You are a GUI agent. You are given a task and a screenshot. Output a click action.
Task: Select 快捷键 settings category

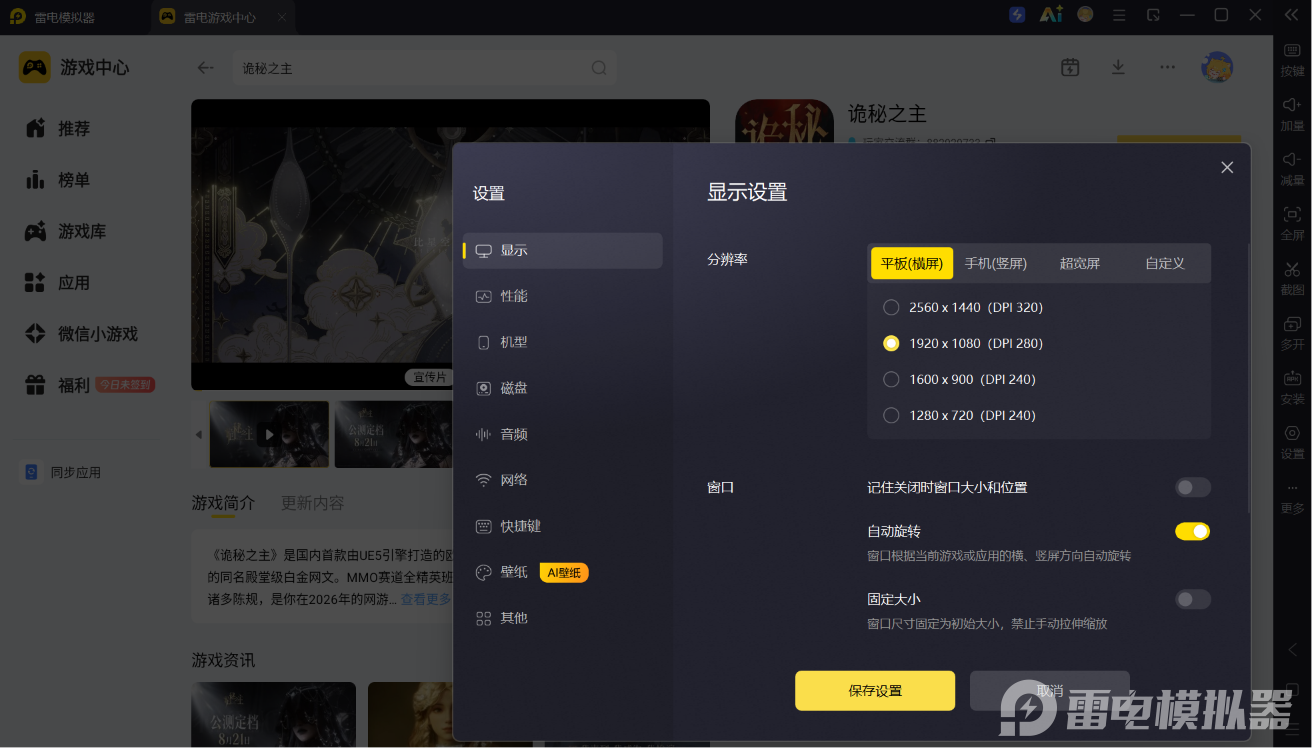point(563,526)
